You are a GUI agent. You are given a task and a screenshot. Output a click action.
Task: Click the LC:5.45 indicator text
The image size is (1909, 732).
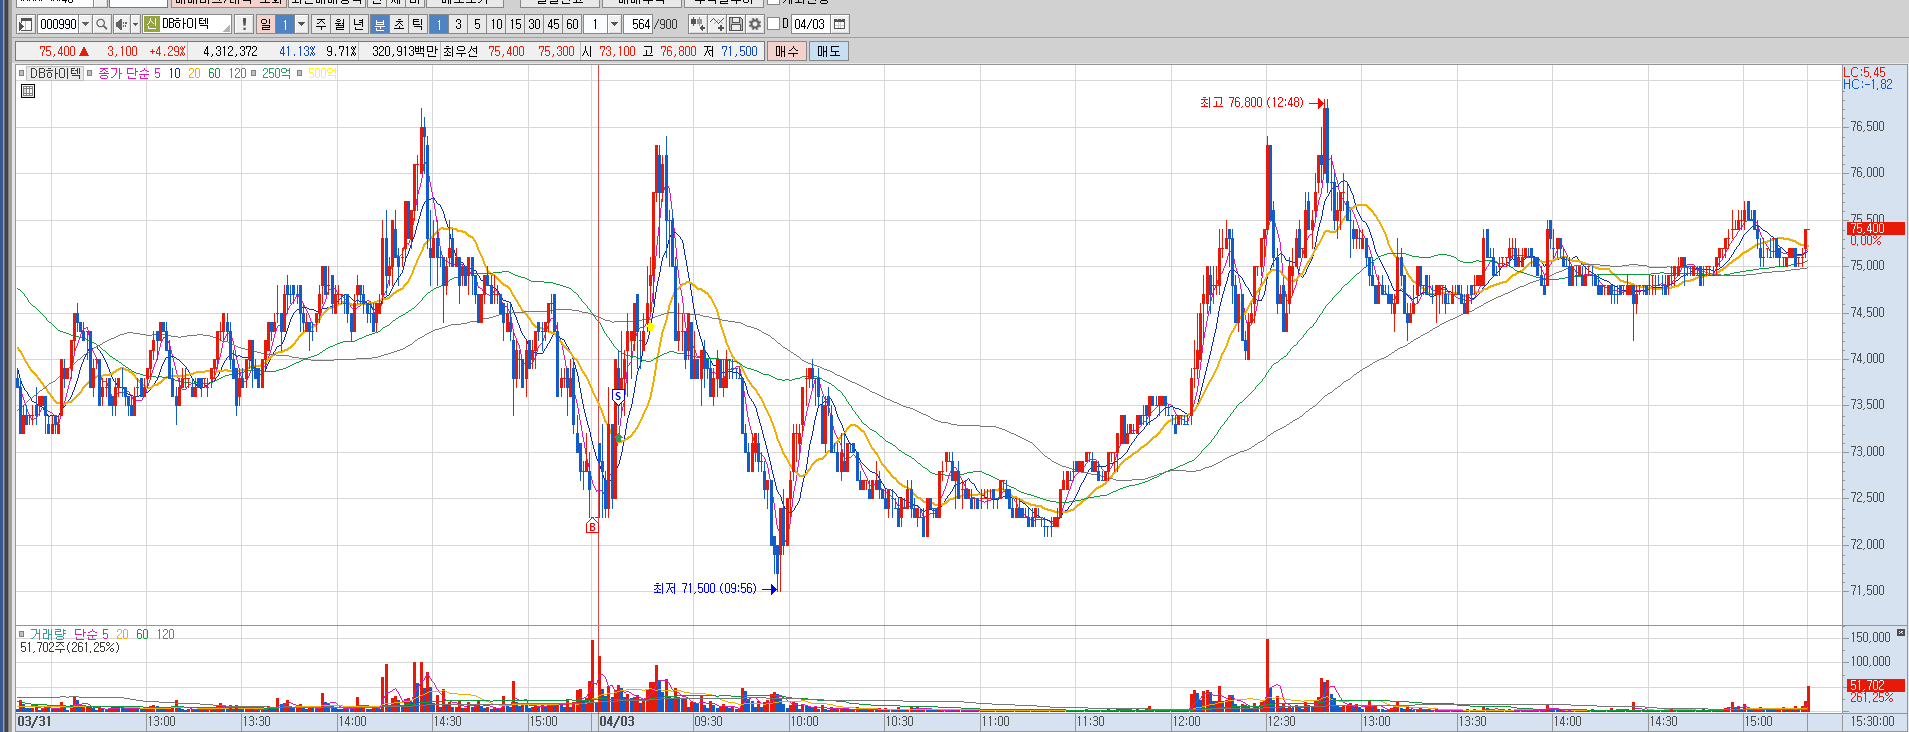click(x=1865, y=72)
